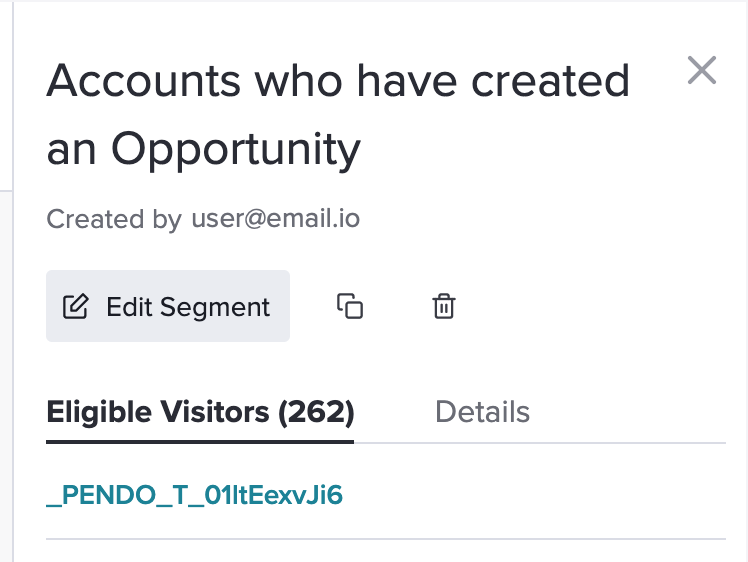Click the segment title heading

[338, 114]
